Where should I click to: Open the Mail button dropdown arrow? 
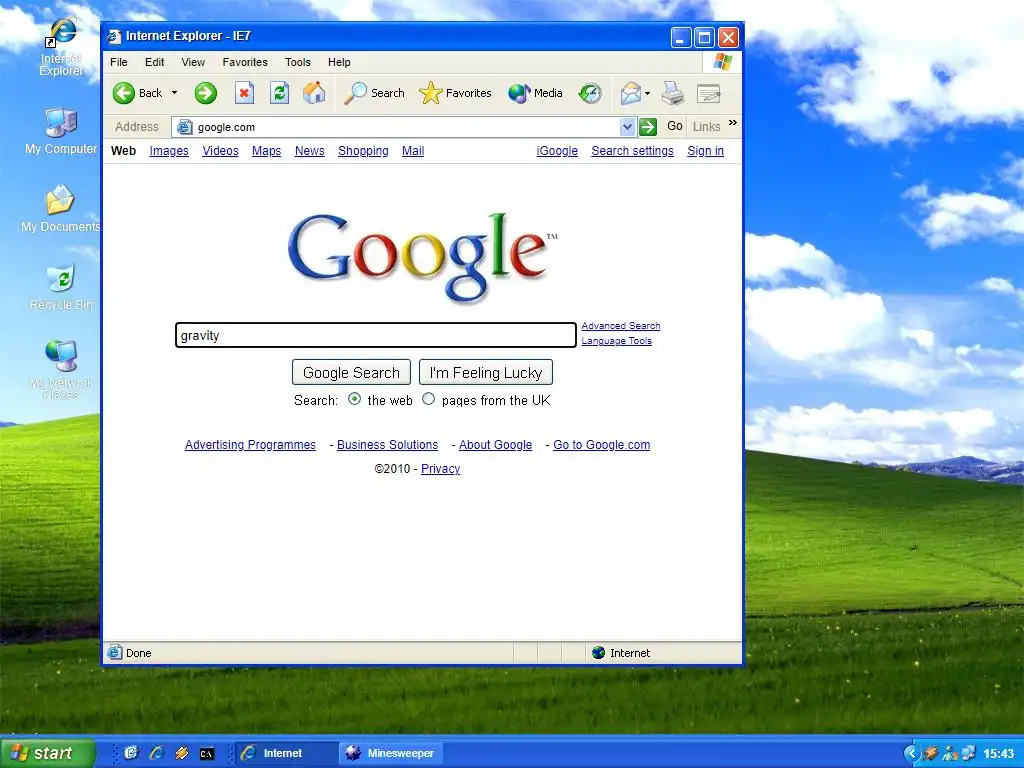[647, 93]
